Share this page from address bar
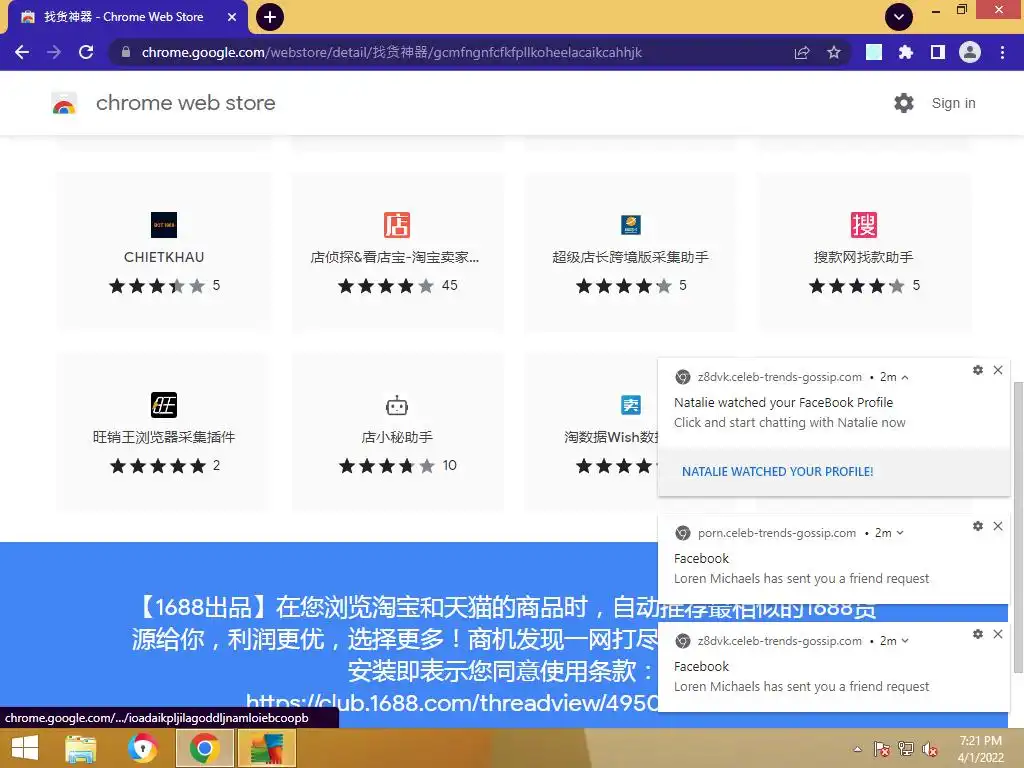This screenshot has width=1024, height=768. tap(802, 52)
